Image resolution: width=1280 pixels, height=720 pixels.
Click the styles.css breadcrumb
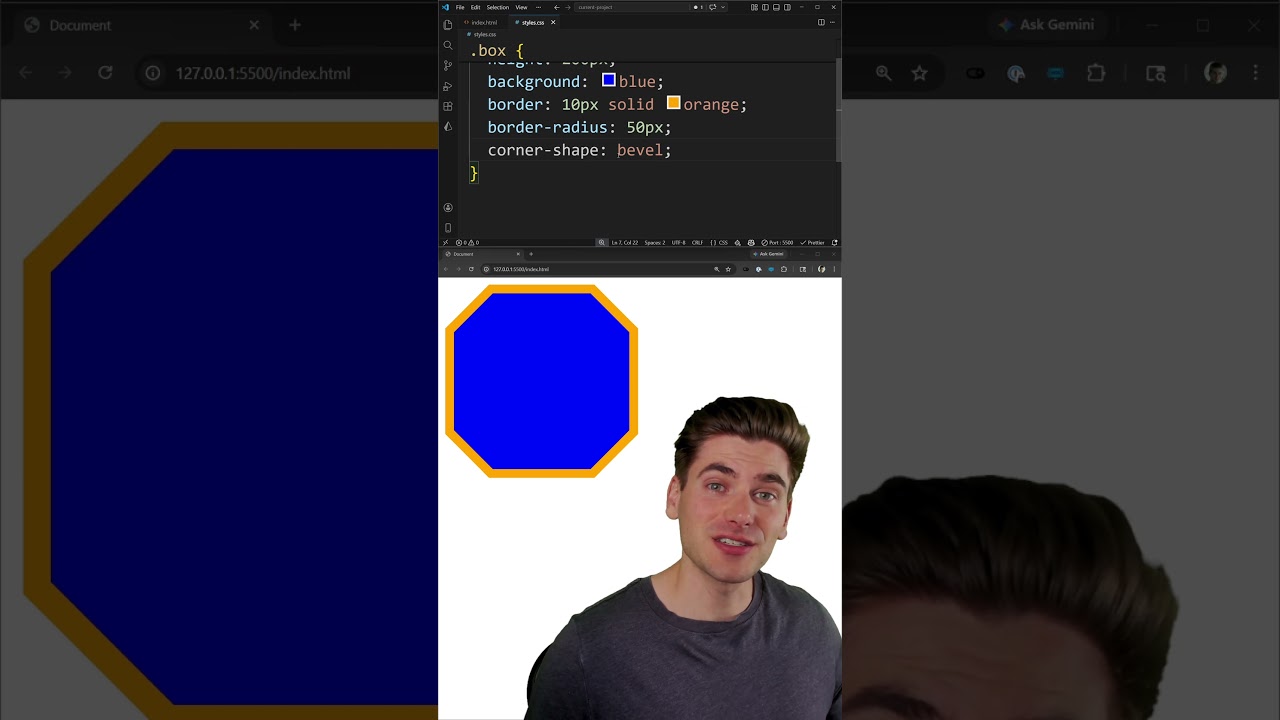[484, 34]
